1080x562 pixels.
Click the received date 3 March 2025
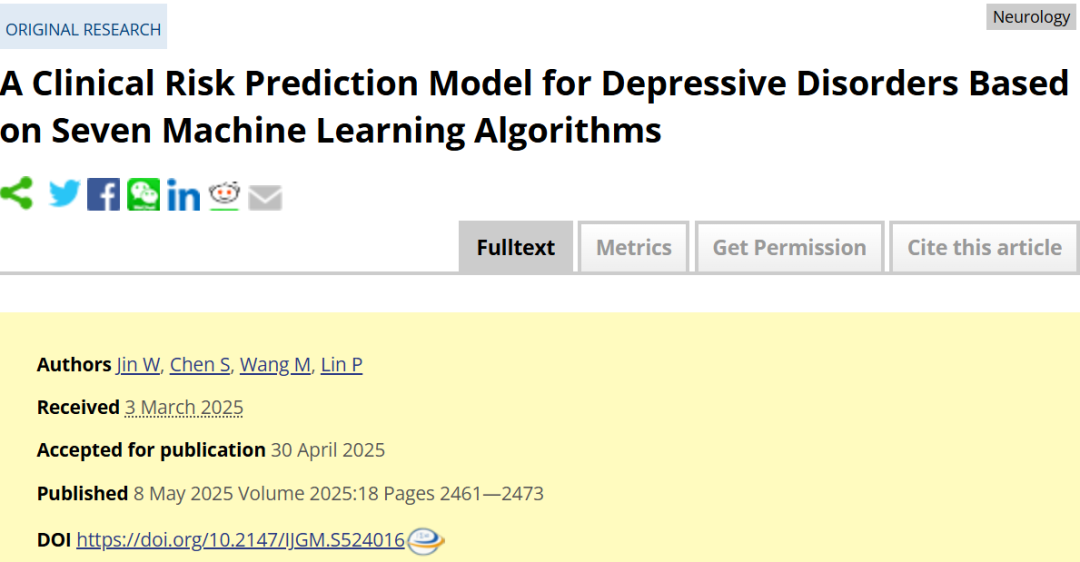184,408
